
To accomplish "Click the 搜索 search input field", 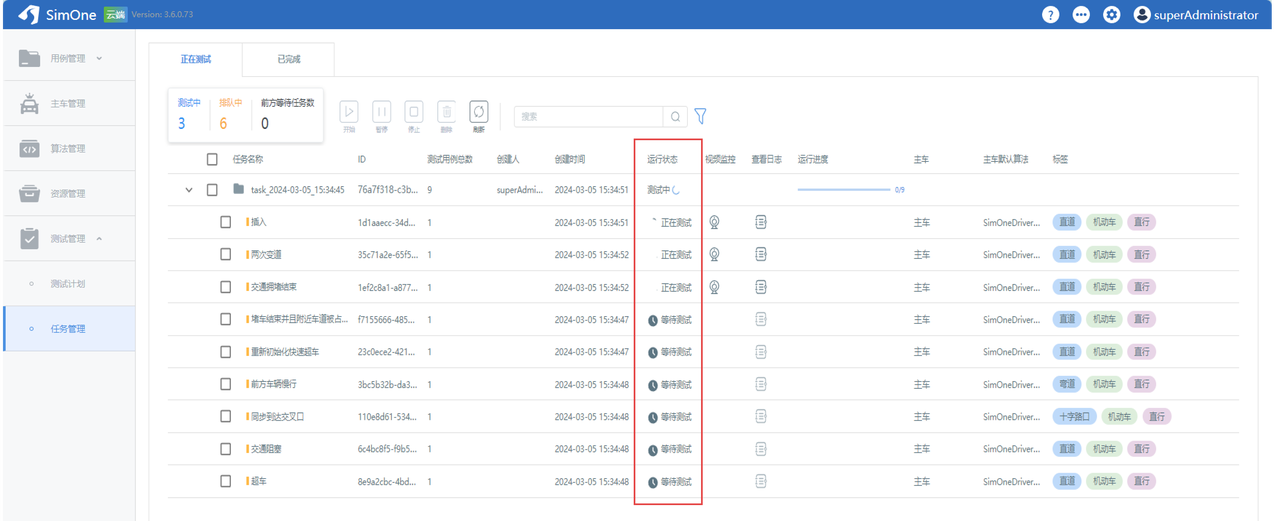I will (588, 117).
